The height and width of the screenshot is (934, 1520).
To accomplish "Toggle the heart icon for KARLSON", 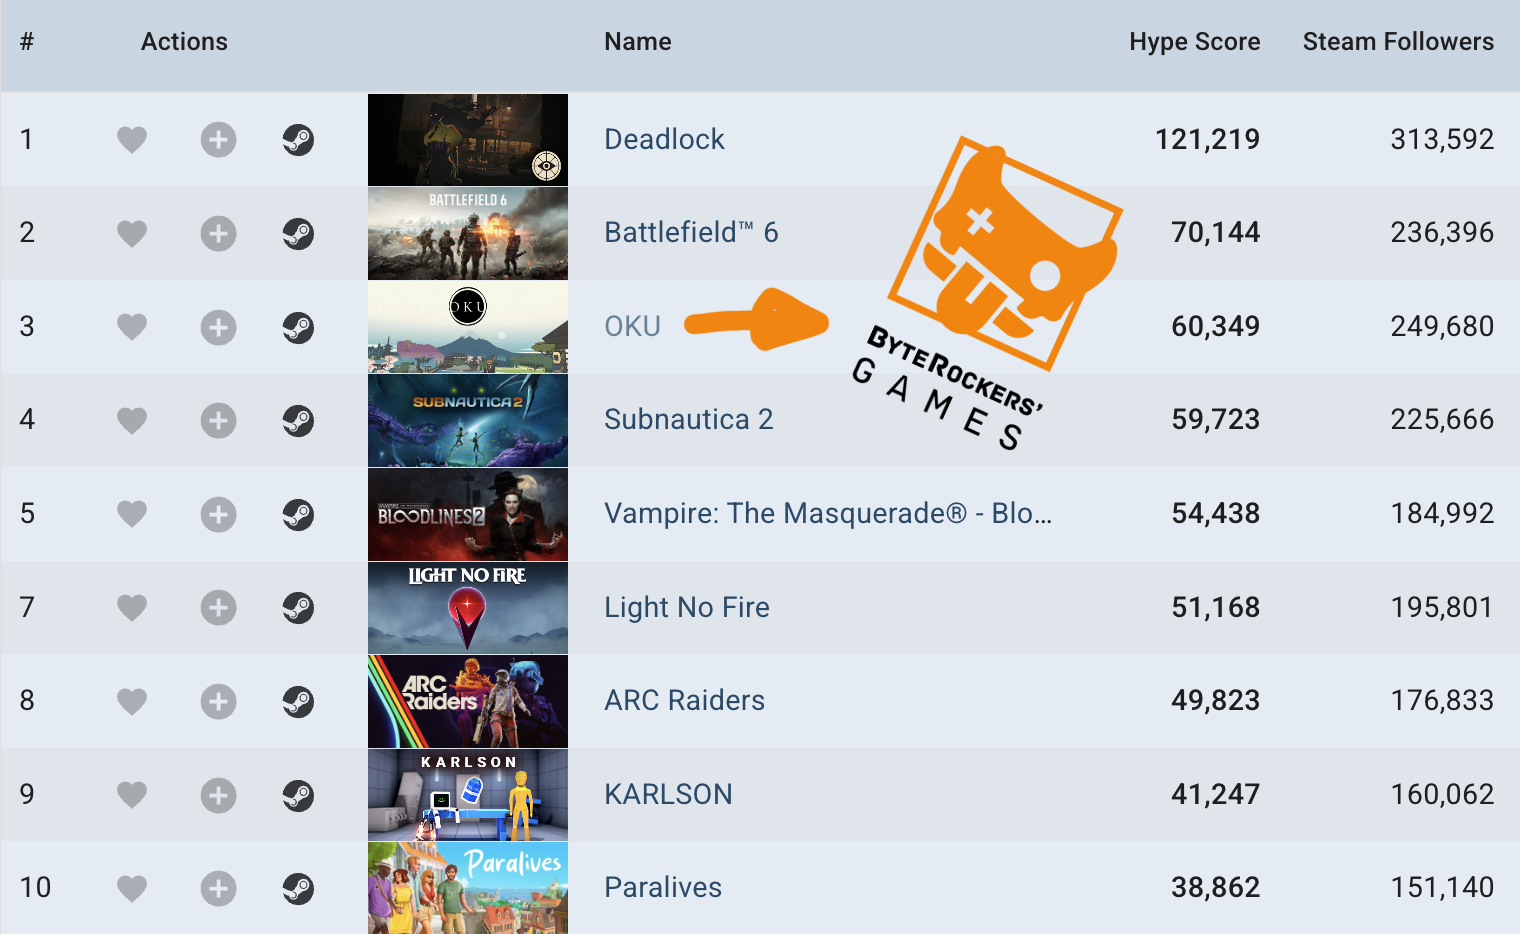I will click(132, 795).
